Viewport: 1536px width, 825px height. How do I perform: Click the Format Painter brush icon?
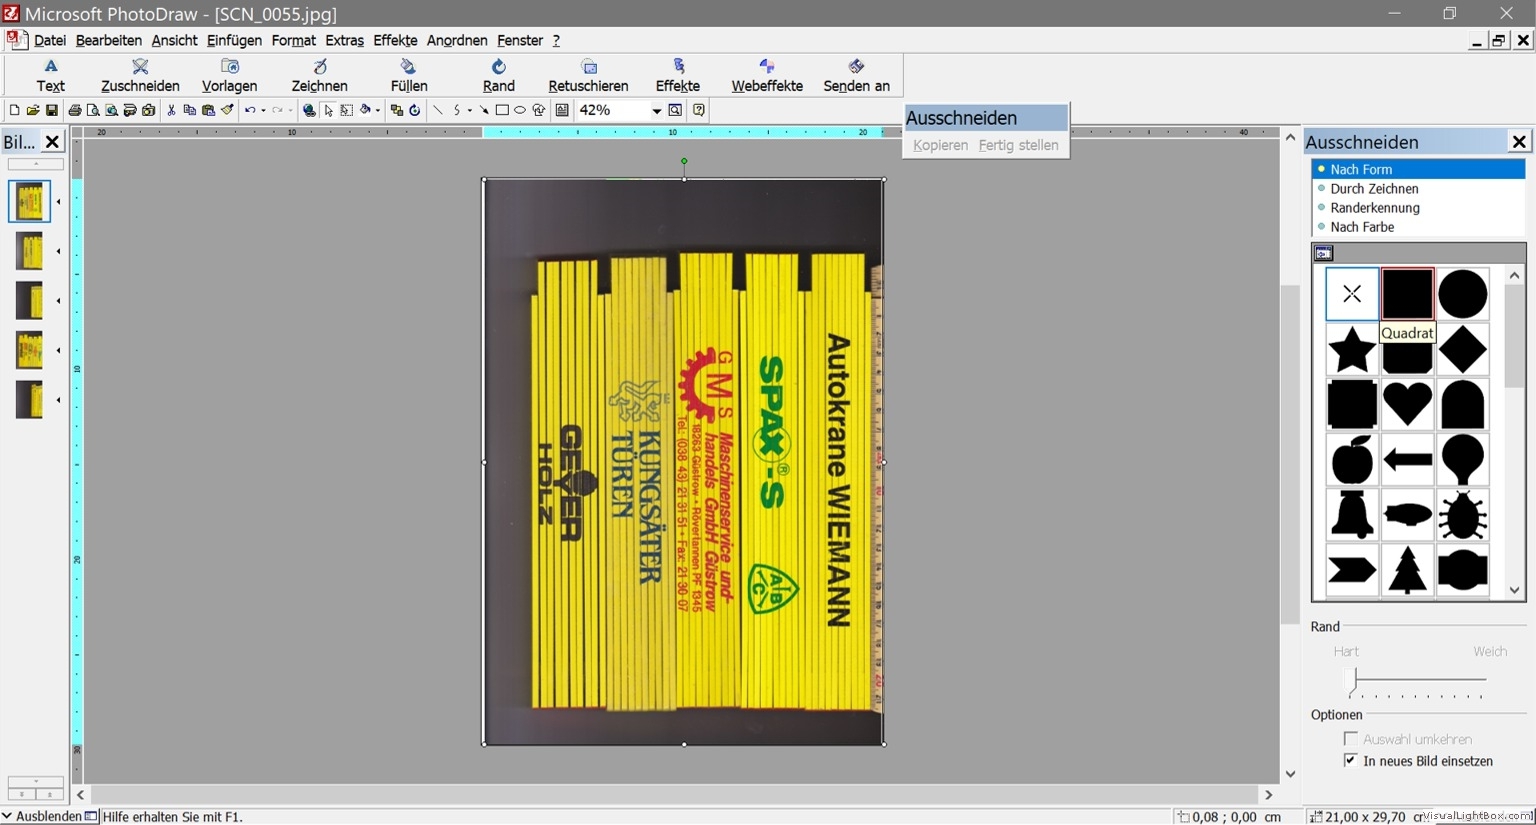pos(227,110)
